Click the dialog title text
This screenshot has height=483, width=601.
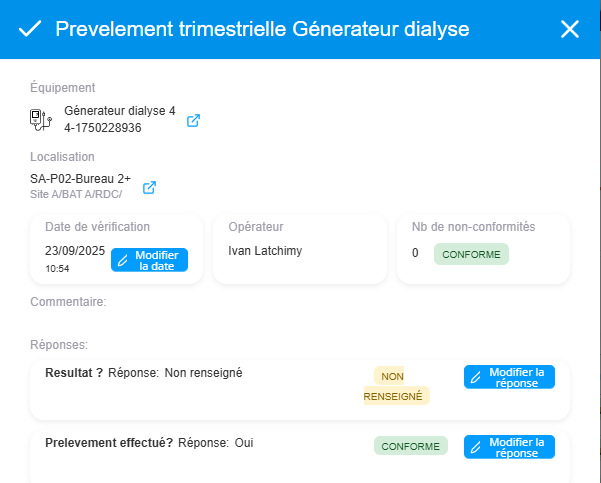[x=262, y=28]
